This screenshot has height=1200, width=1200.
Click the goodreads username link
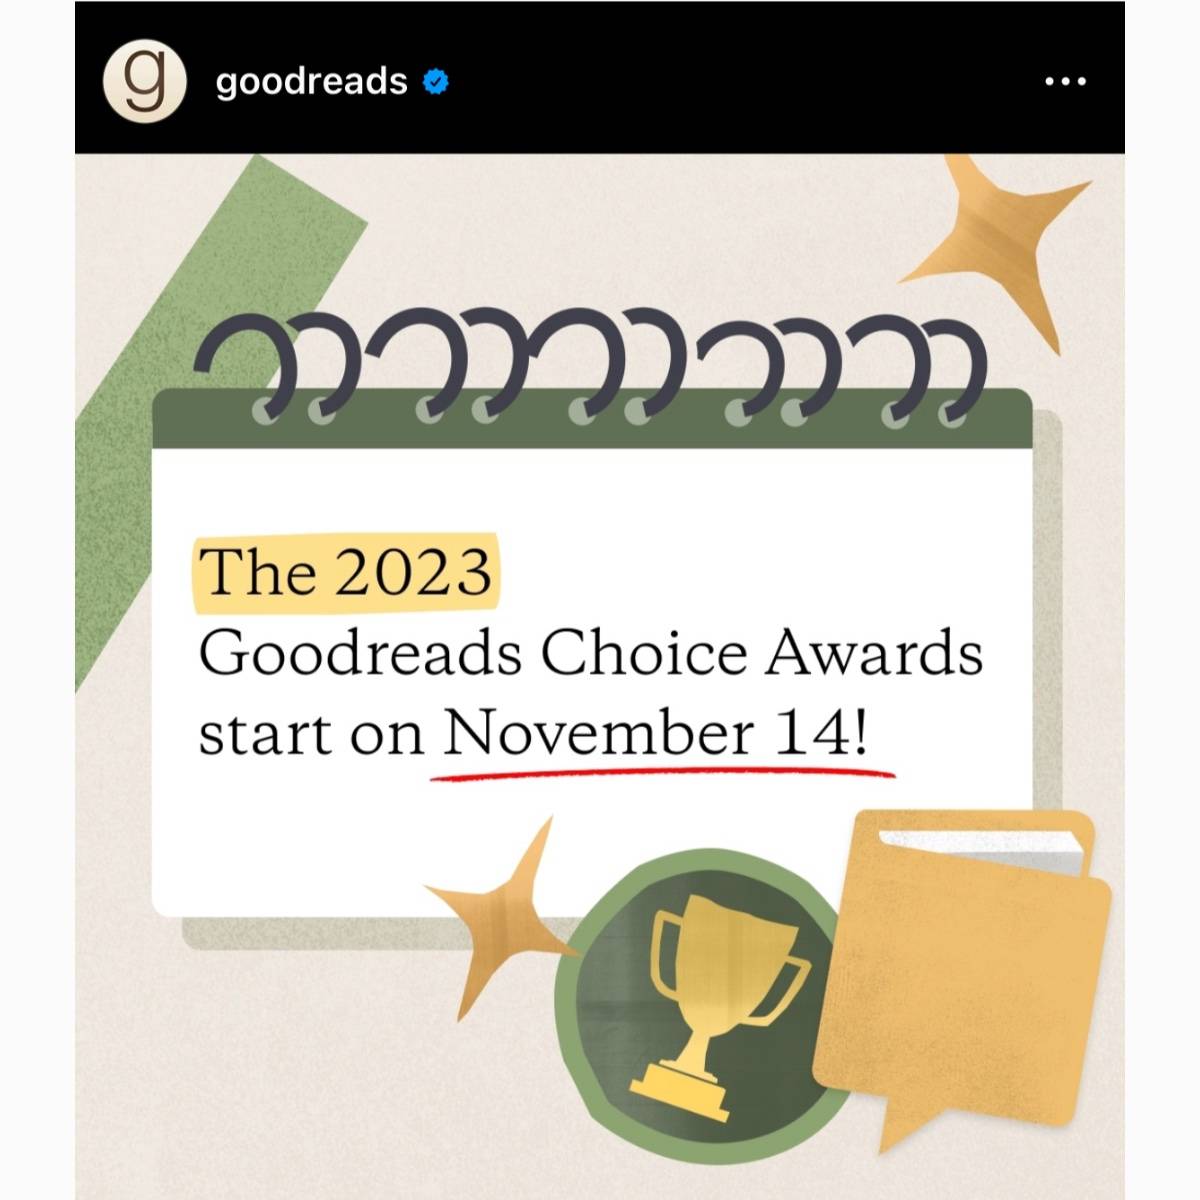(311, 81)
